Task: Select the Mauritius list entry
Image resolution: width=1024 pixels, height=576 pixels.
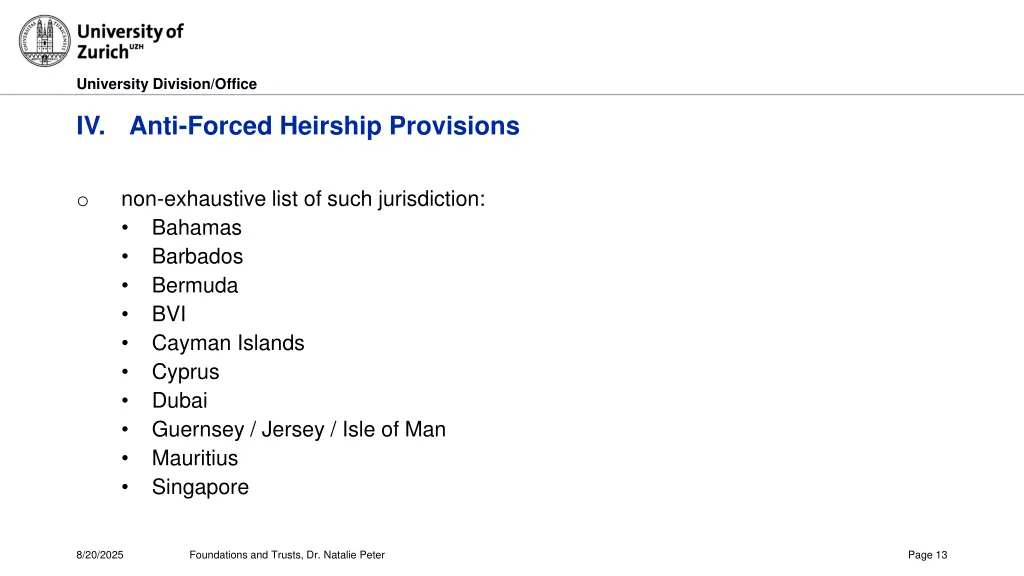Action: (195, 458)
